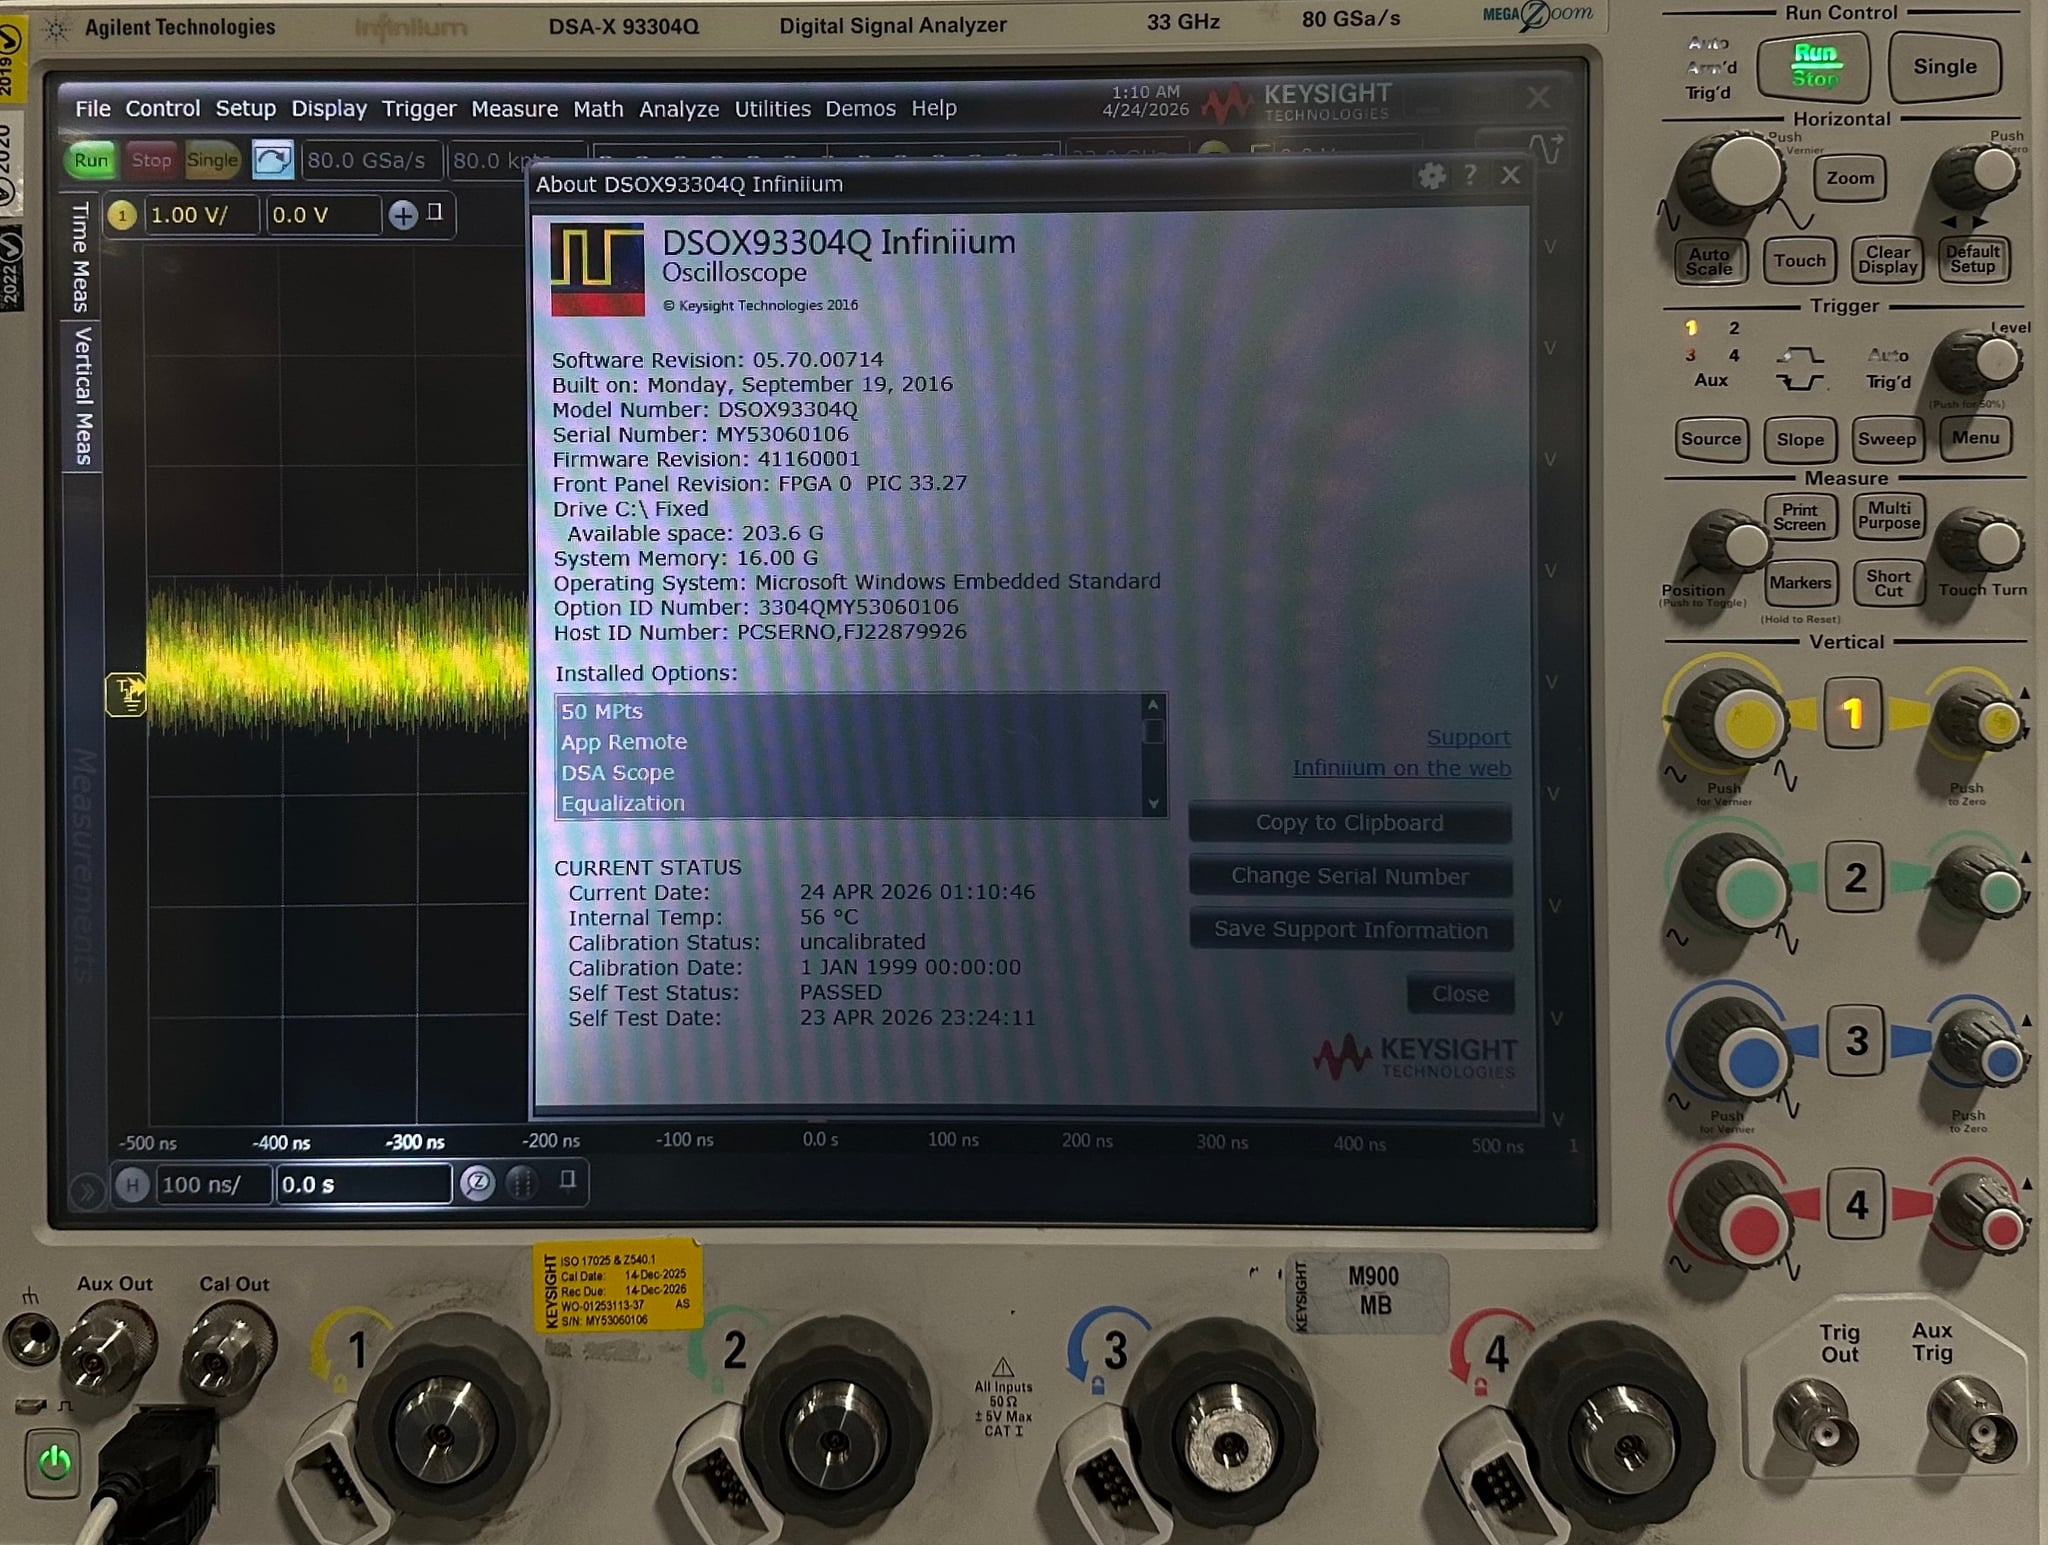The image size is (2048, 1545).
Task: Select the 100 ns/ time scale field
Action: click(213, 1185)
